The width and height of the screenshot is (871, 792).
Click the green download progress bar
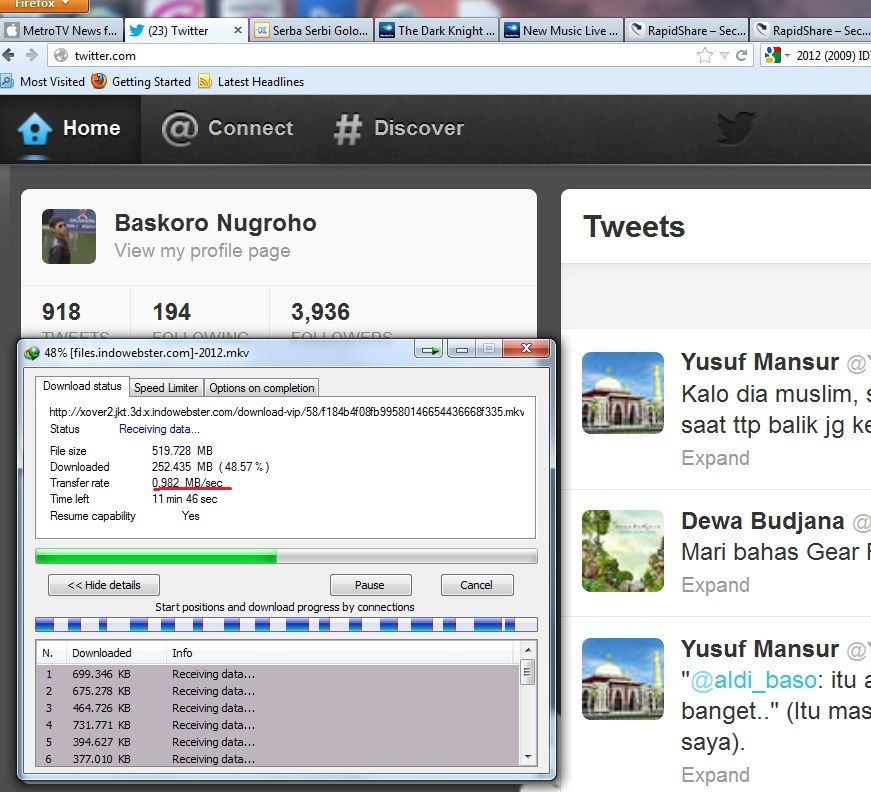[x=286, y=557]
